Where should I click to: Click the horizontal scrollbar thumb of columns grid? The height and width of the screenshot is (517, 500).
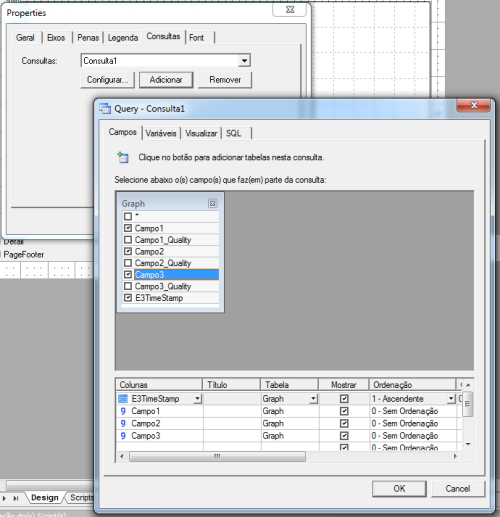pos(217,456)
